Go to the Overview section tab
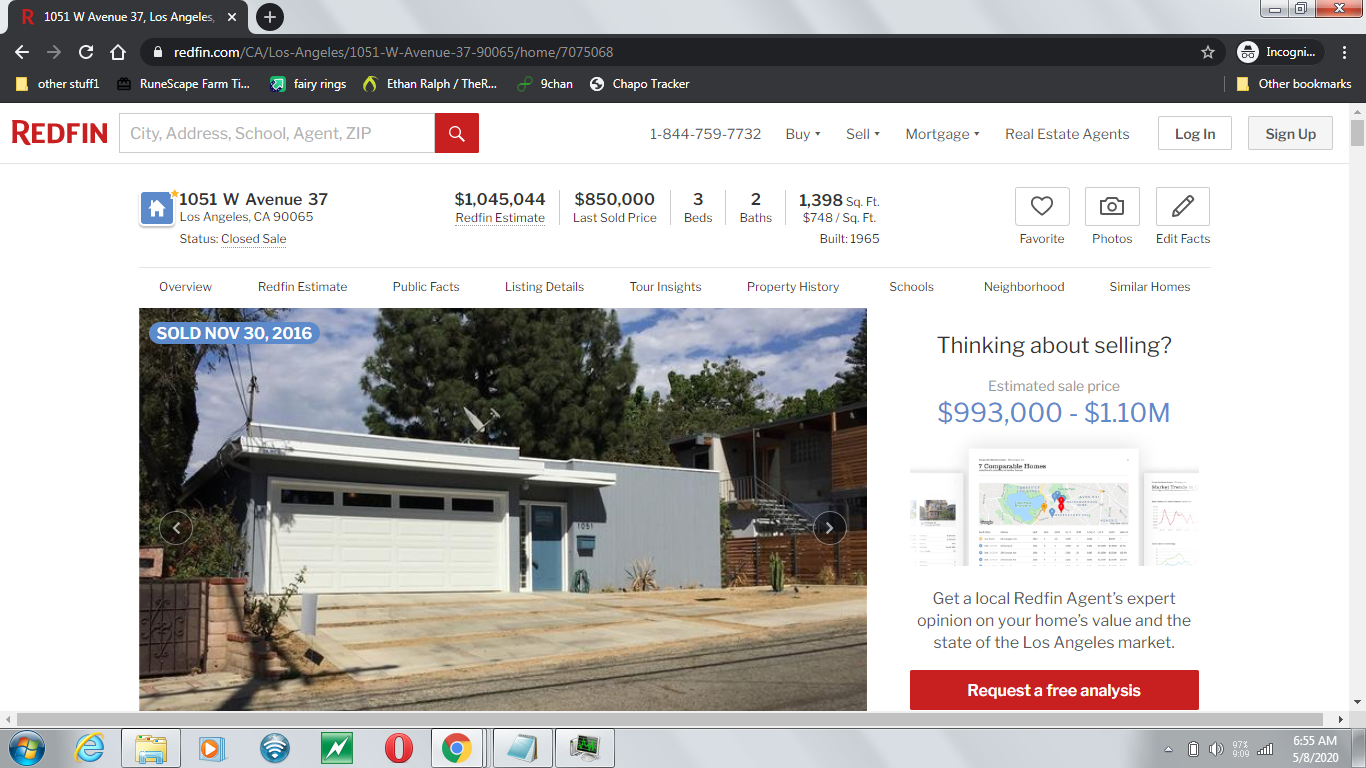 click(x=185, y=287)
